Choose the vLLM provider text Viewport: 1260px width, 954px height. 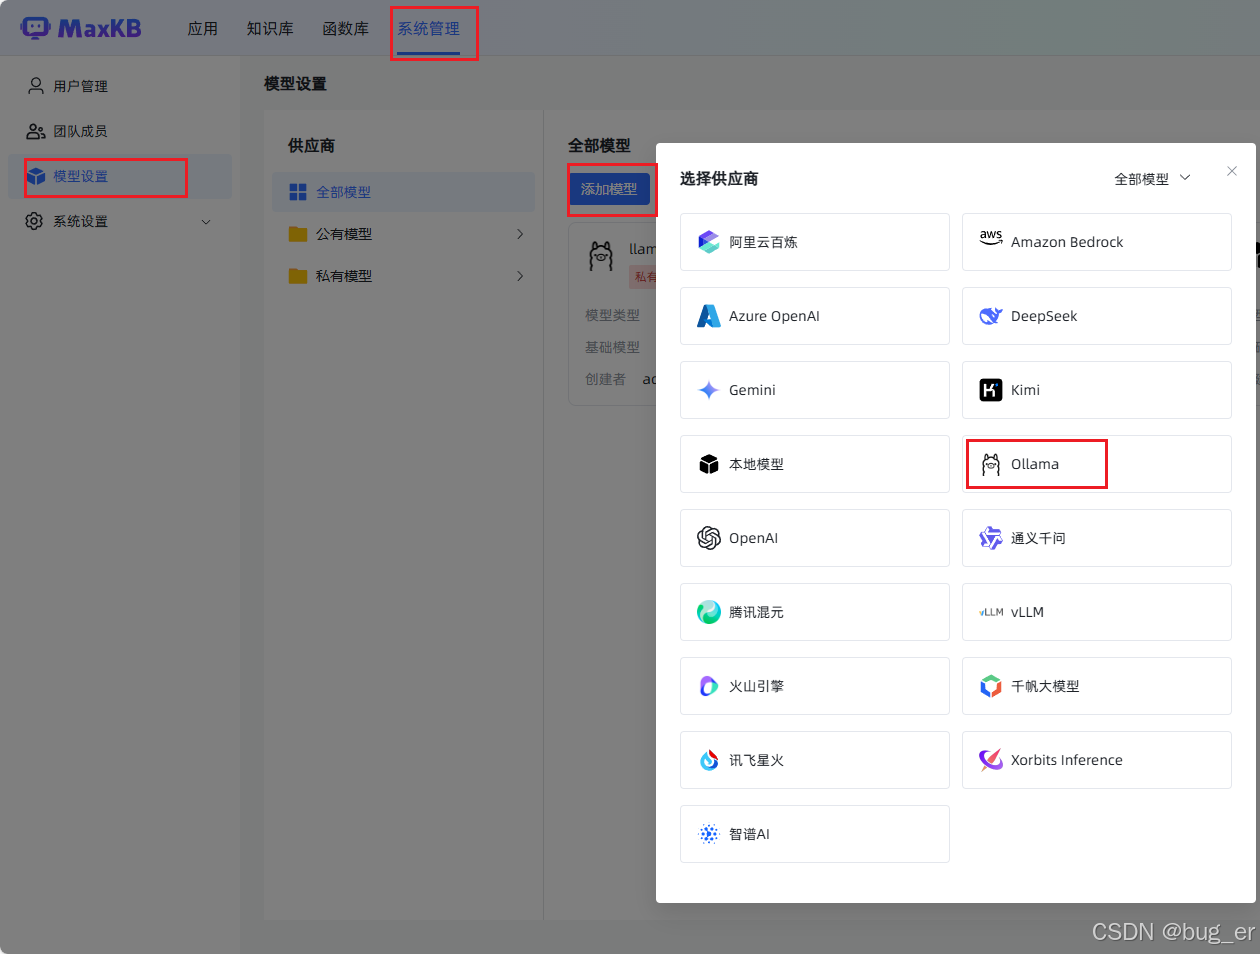click(x=1027, y=612)
